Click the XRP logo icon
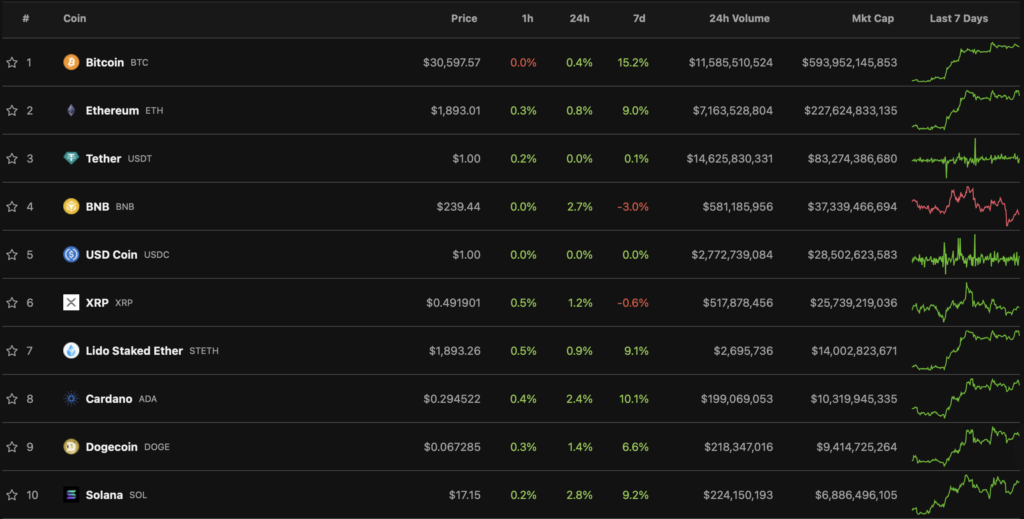 click(x=71, y=302)
